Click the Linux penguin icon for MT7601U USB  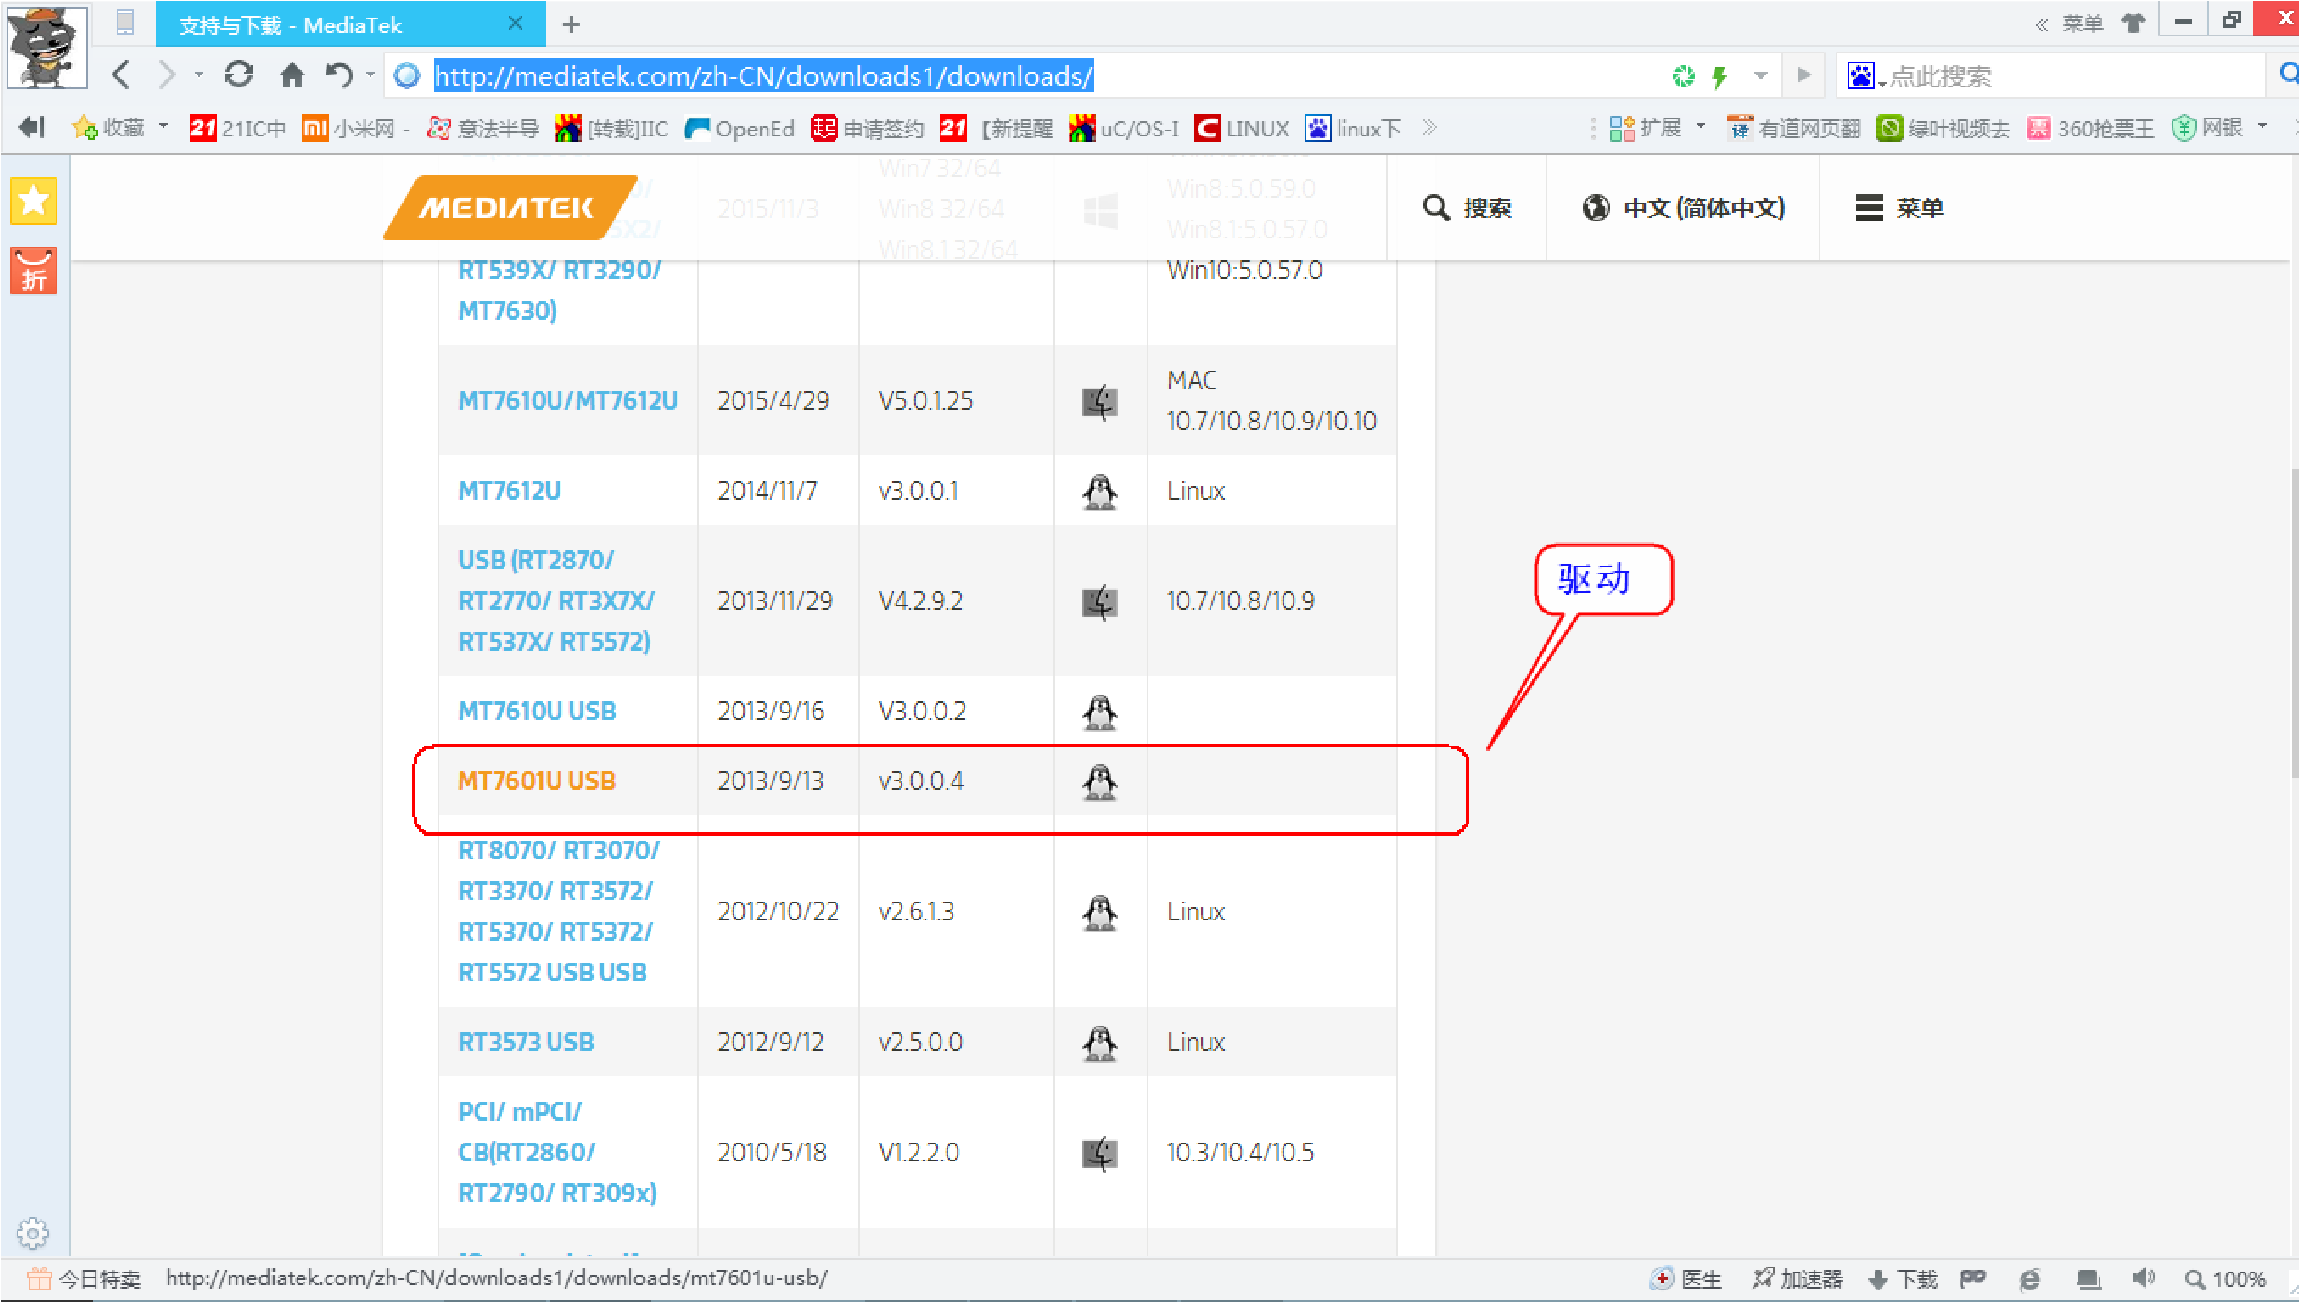tap(1099, 782)
